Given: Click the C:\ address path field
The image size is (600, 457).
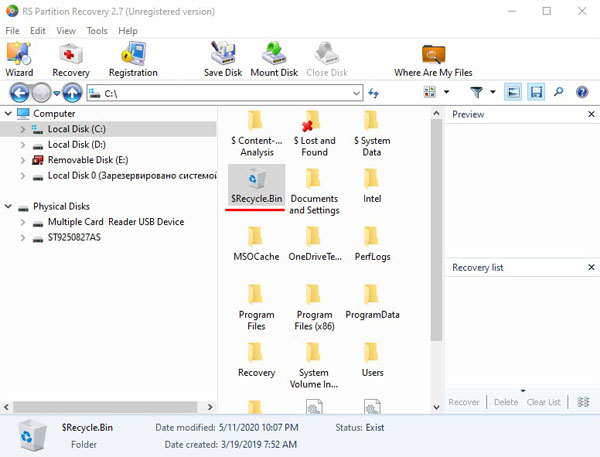Looking at the screenshot, I should point(225,93).
